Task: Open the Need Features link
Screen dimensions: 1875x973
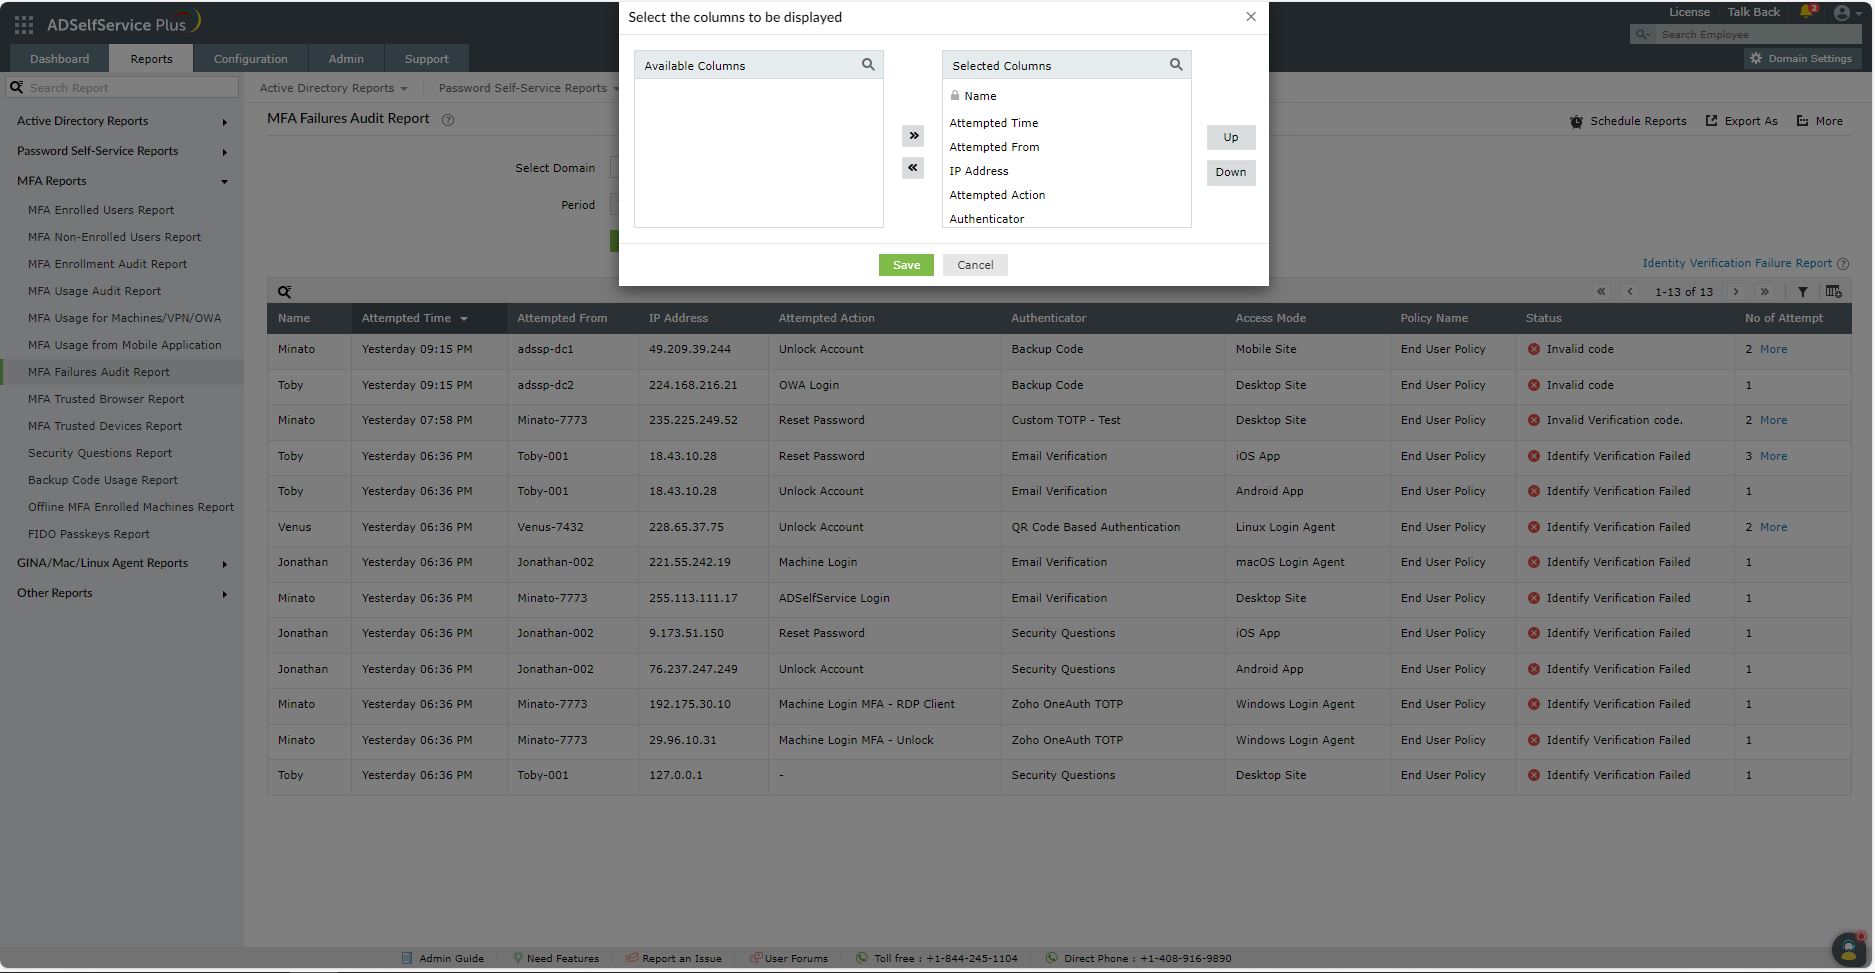Action: tap(555, 958)
